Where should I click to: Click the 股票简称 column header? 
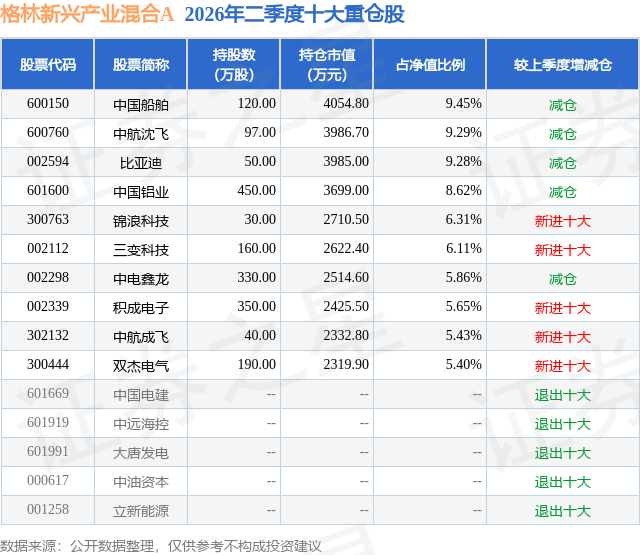[141, 64]
